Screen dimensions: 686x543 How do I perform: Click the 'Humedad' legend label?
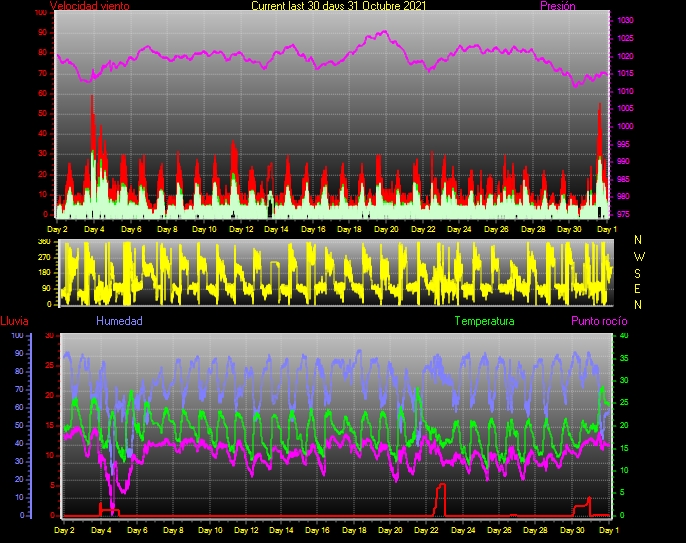[x=119, y=321]
